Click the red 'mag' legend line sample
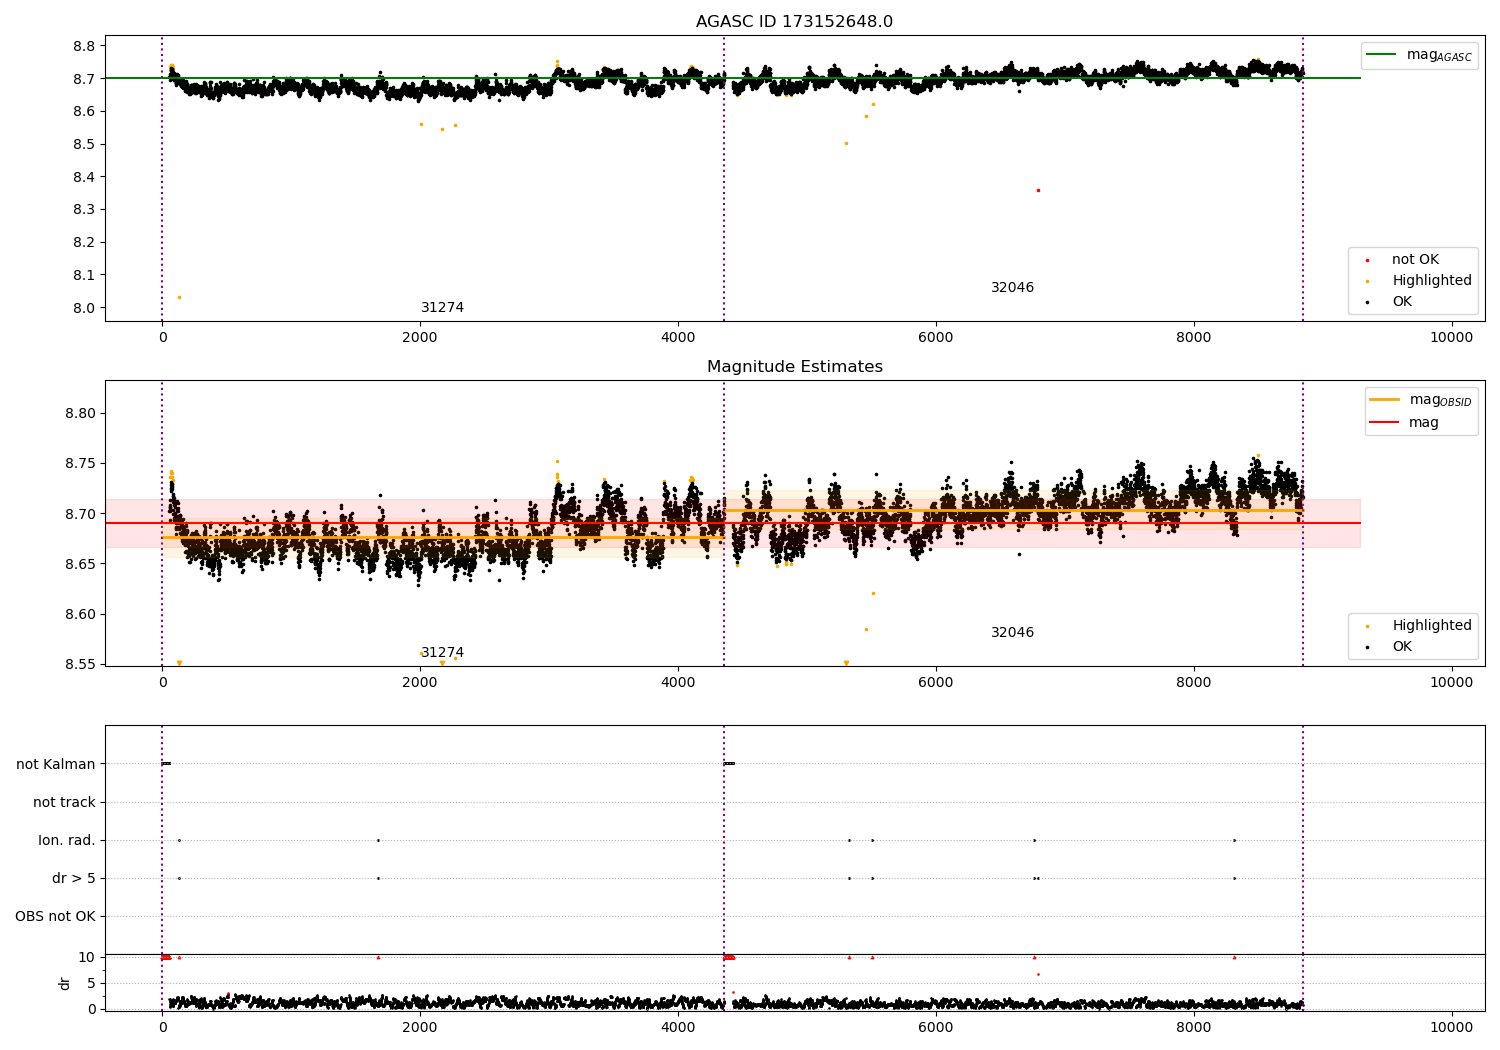The height and width of the screenshot is (1050, 1500). pyautogui.click(x=1385, y=423)
